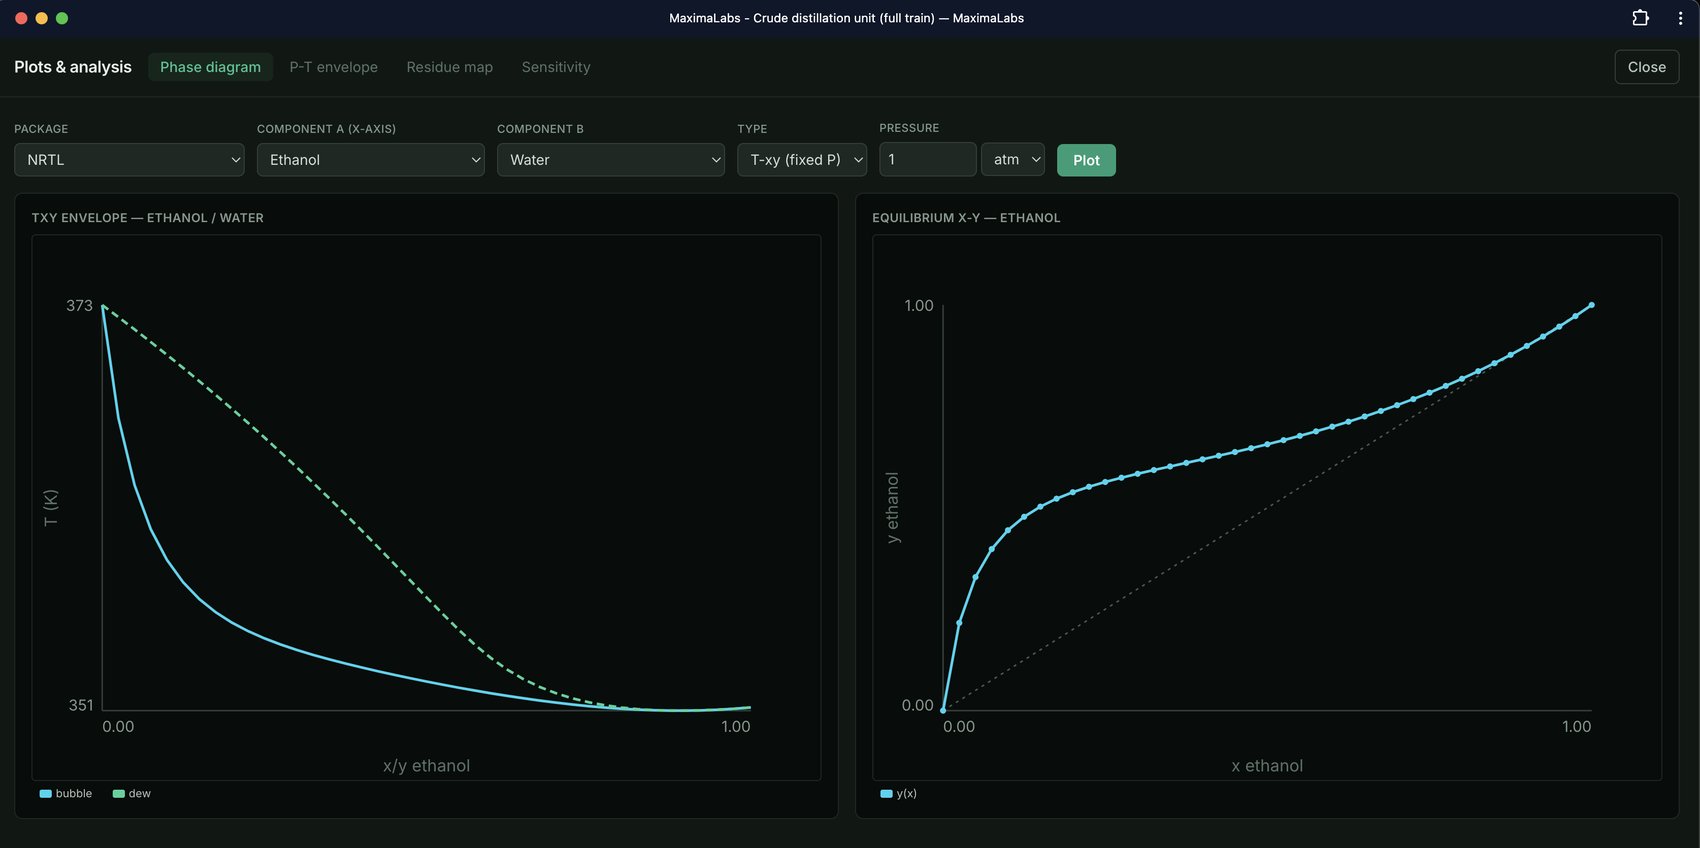Click the 373 temperature axis label
Screen dimensions: 1700x848
click(x=79, y=306)
